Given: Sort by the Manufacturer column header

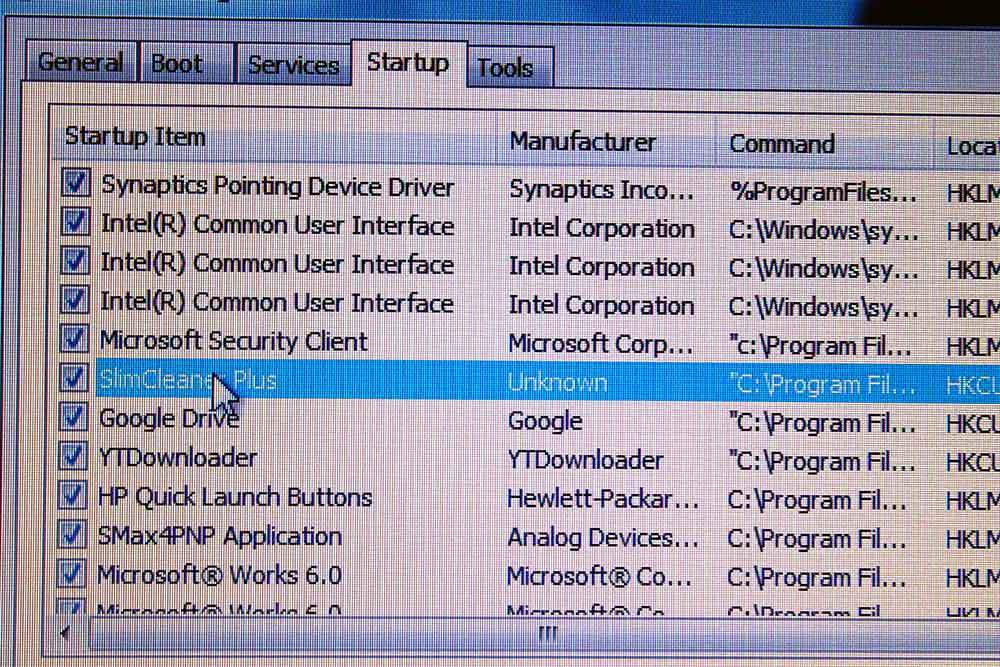Looking at the screenshot, I should point(607,142).
